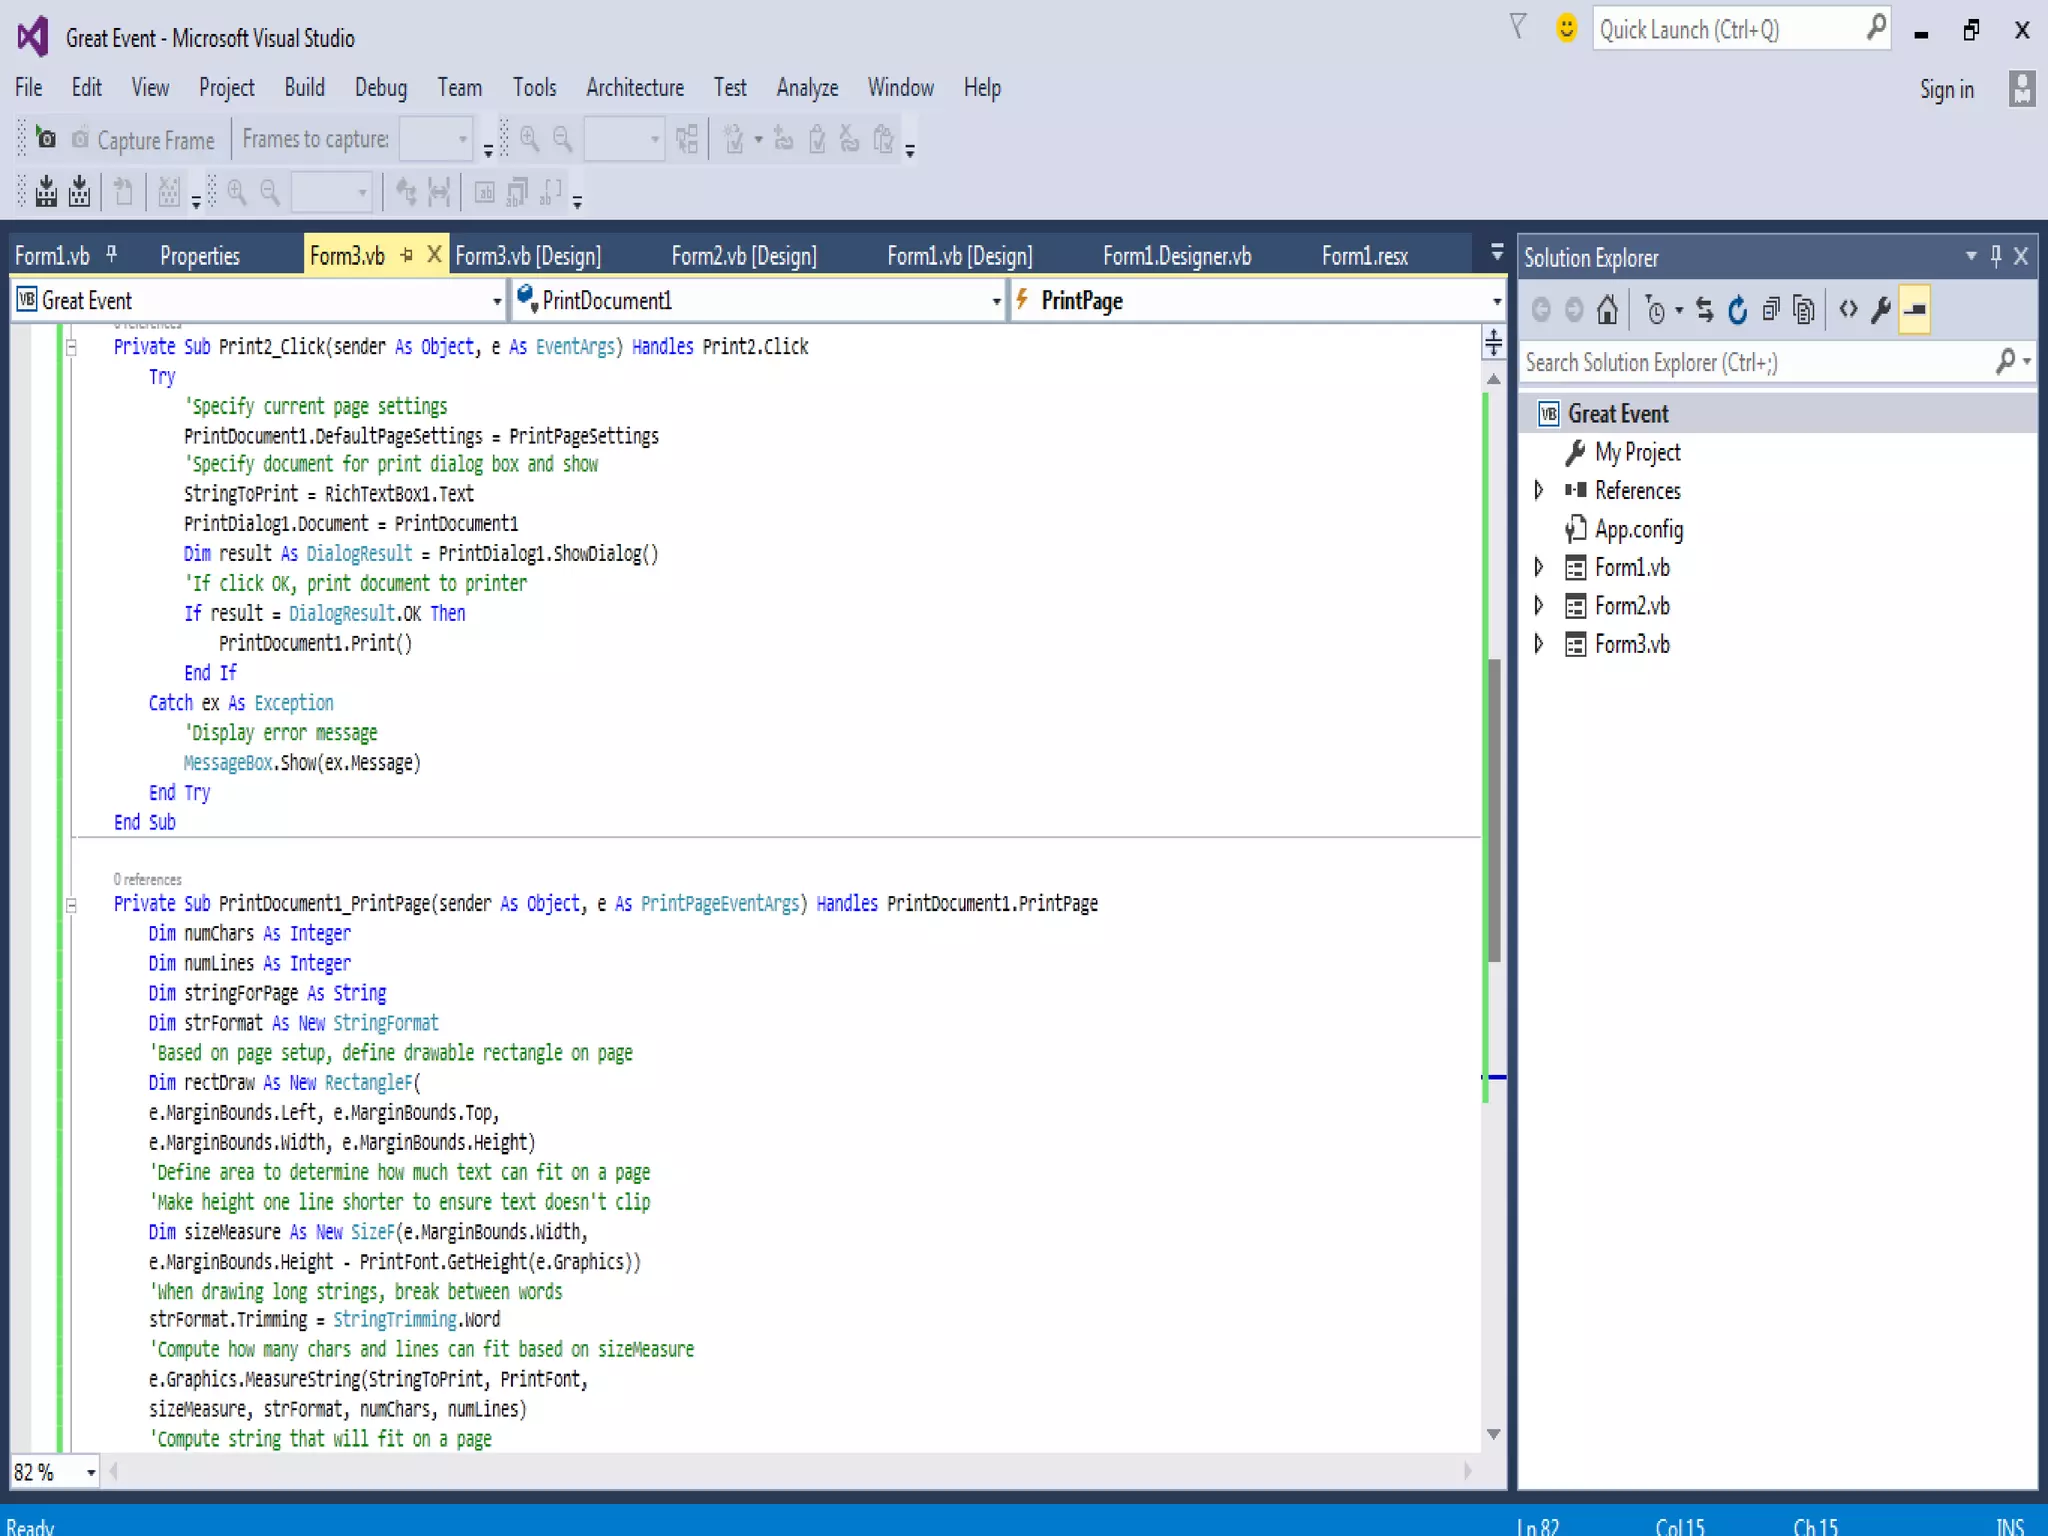Image resolution: width=2048 pixels, height=1536 pixels.
Task: Click the feedback smiley face icon
Action: pyautogui.click(x=1566, y=28)
